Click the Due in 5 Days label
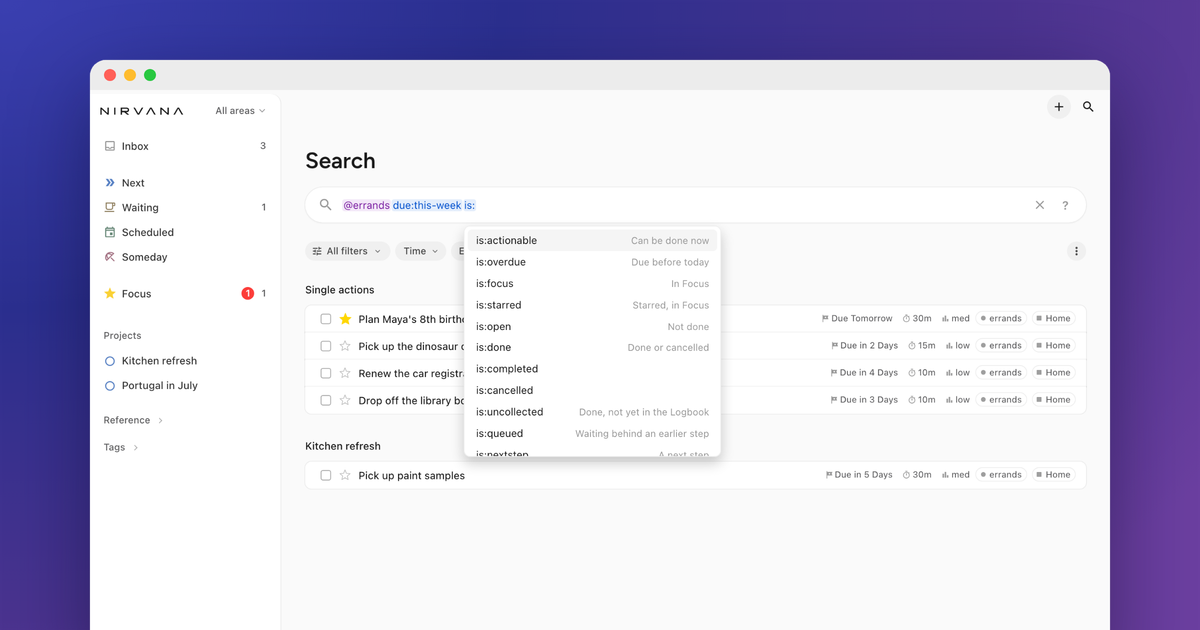The height and width of the screenshot is (630, 1200). [x=859, y=475]
